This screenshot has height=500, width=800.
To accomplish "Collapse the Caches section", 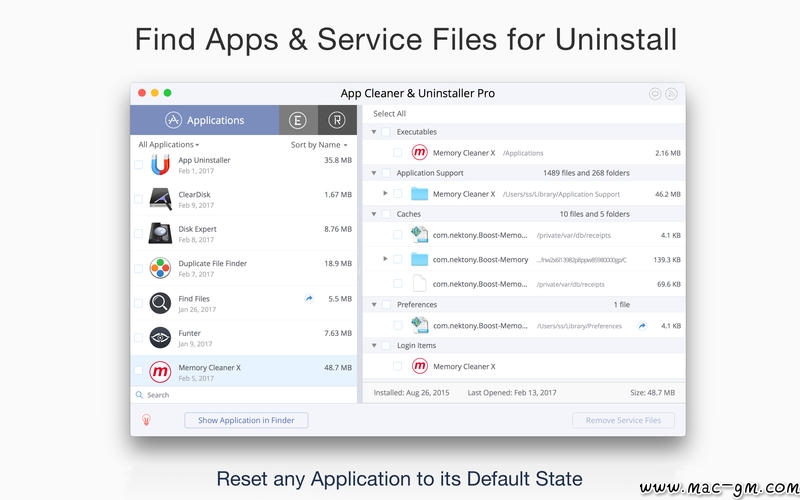I will (x=374, y=214).
